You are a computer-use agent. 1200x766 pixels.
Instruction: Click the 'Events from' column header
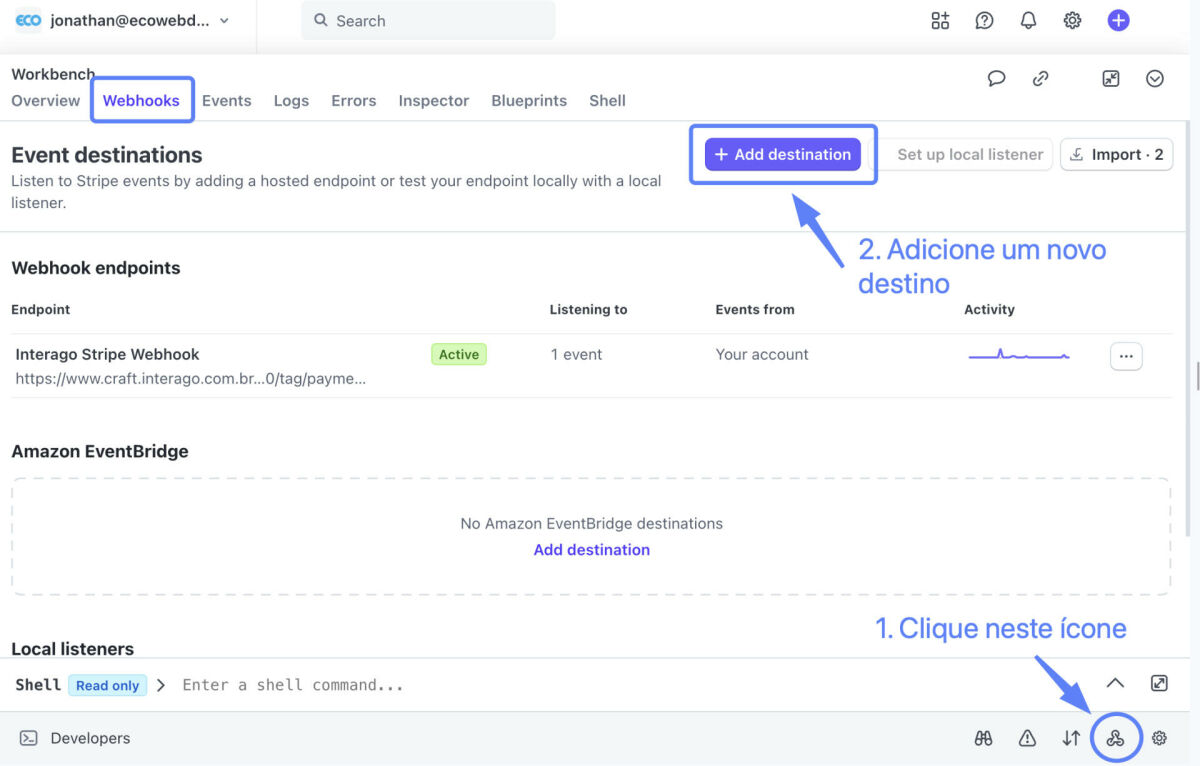pos(755,309)
